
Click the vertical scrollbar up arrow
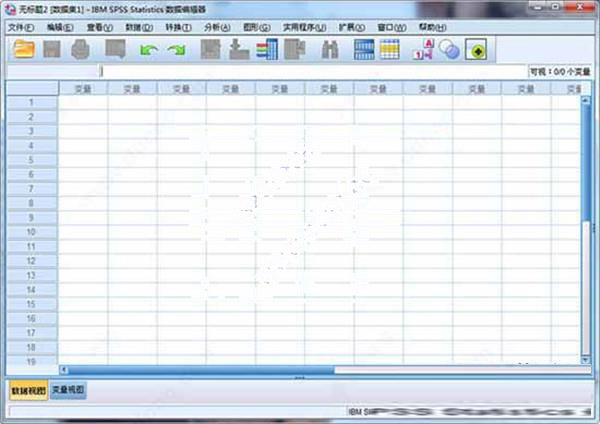585,100
